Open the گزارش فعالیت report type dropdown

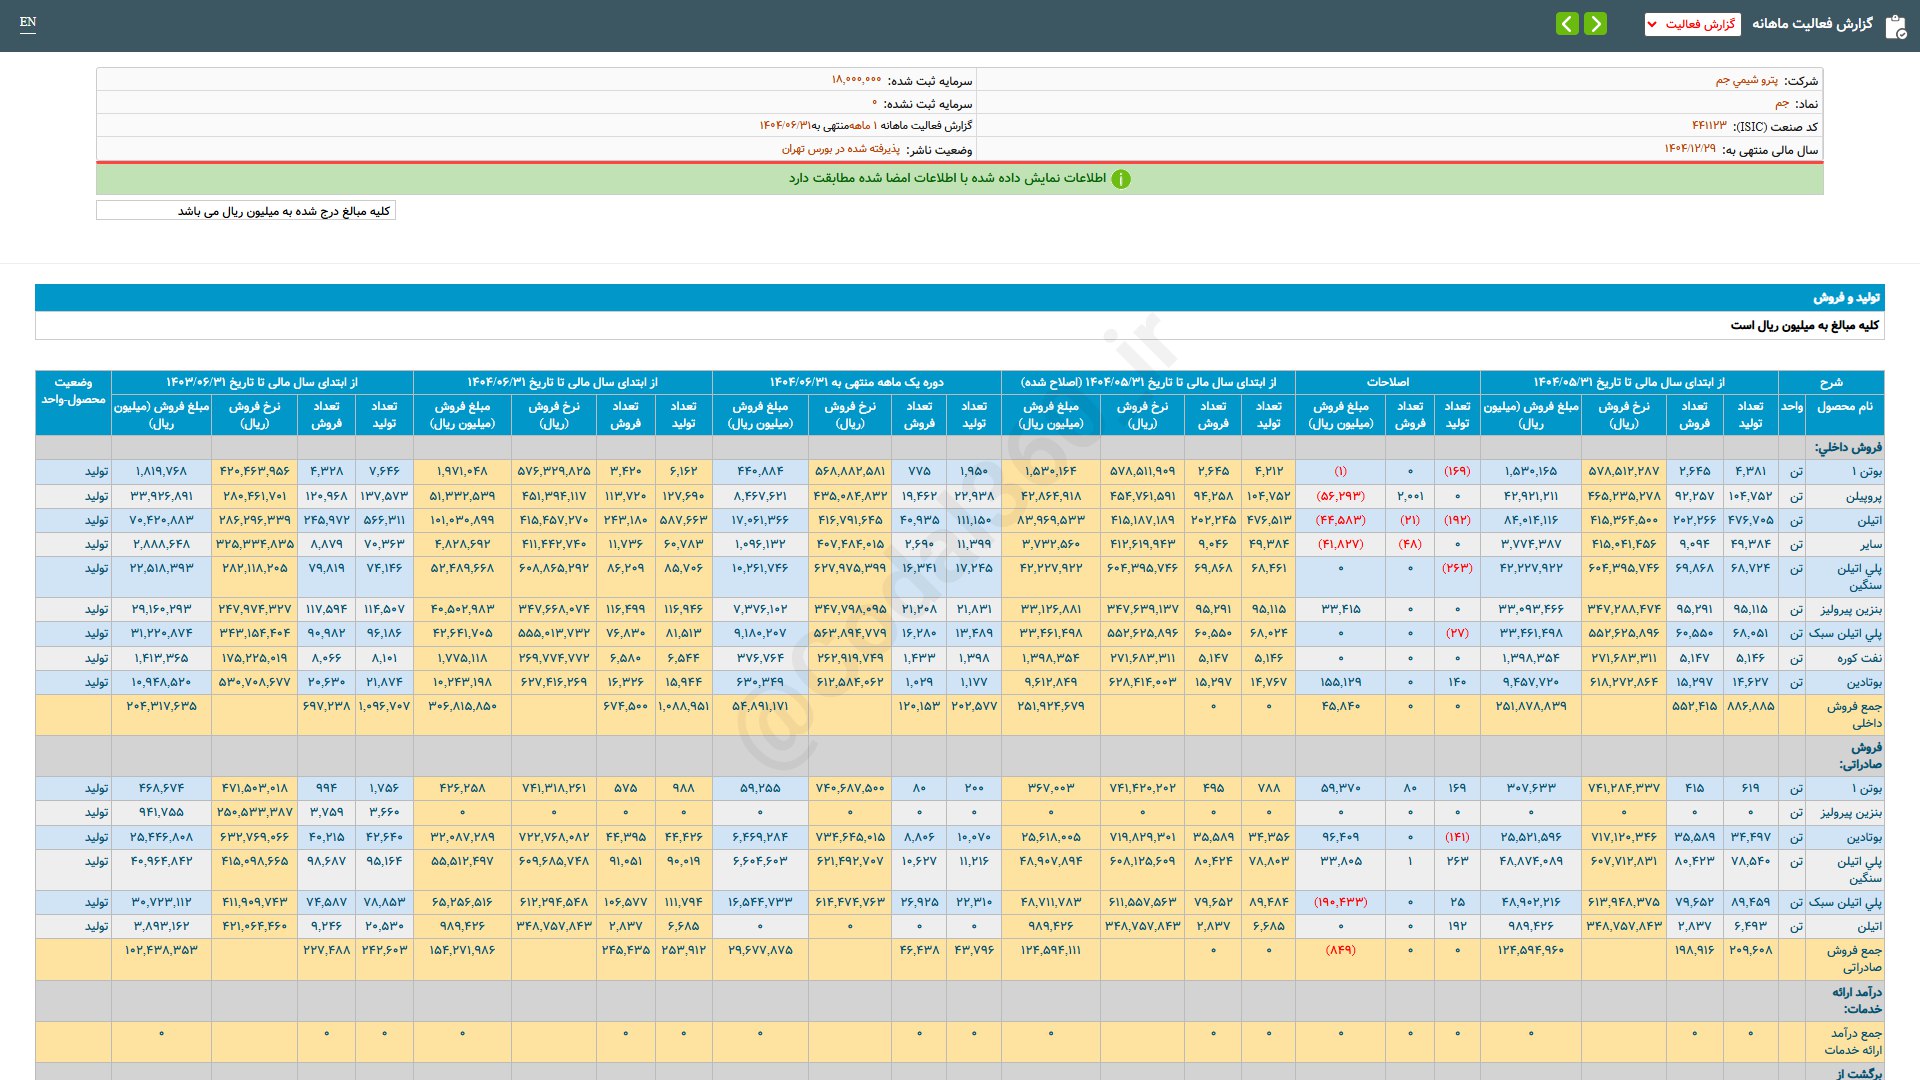click(x=1692, y=24)
